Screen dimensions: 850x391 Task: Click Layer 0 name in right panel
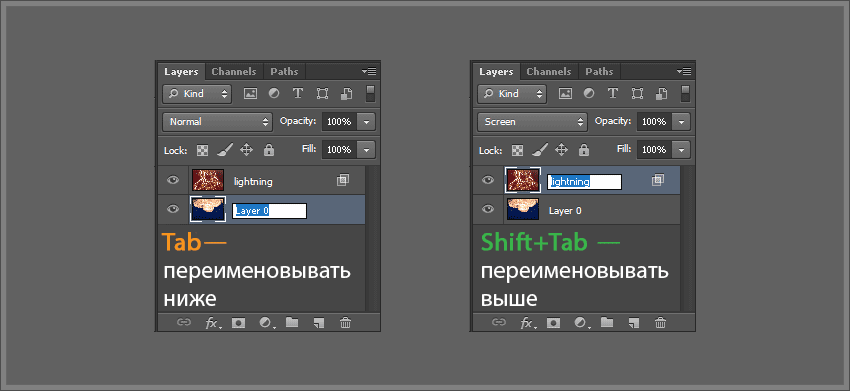(x=565, y=211)
